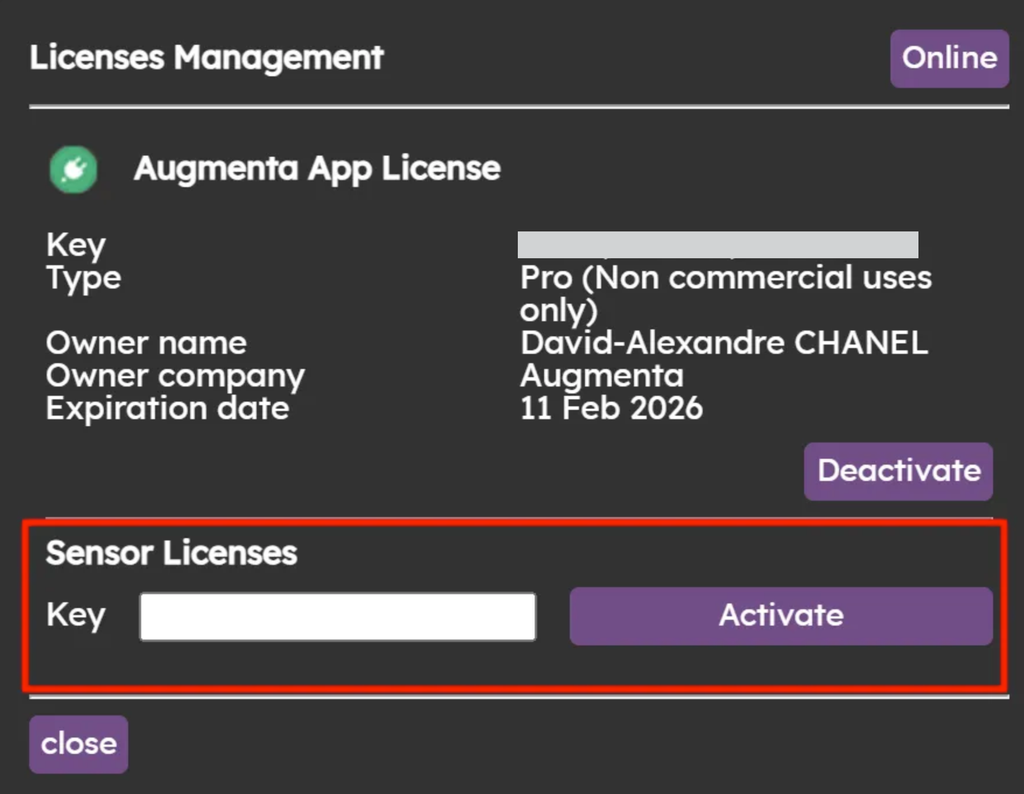The height and width of the screenshot is (794, 1024).
Task: Focus the Sensor Licenses key input field
Action: pos(338,616)
